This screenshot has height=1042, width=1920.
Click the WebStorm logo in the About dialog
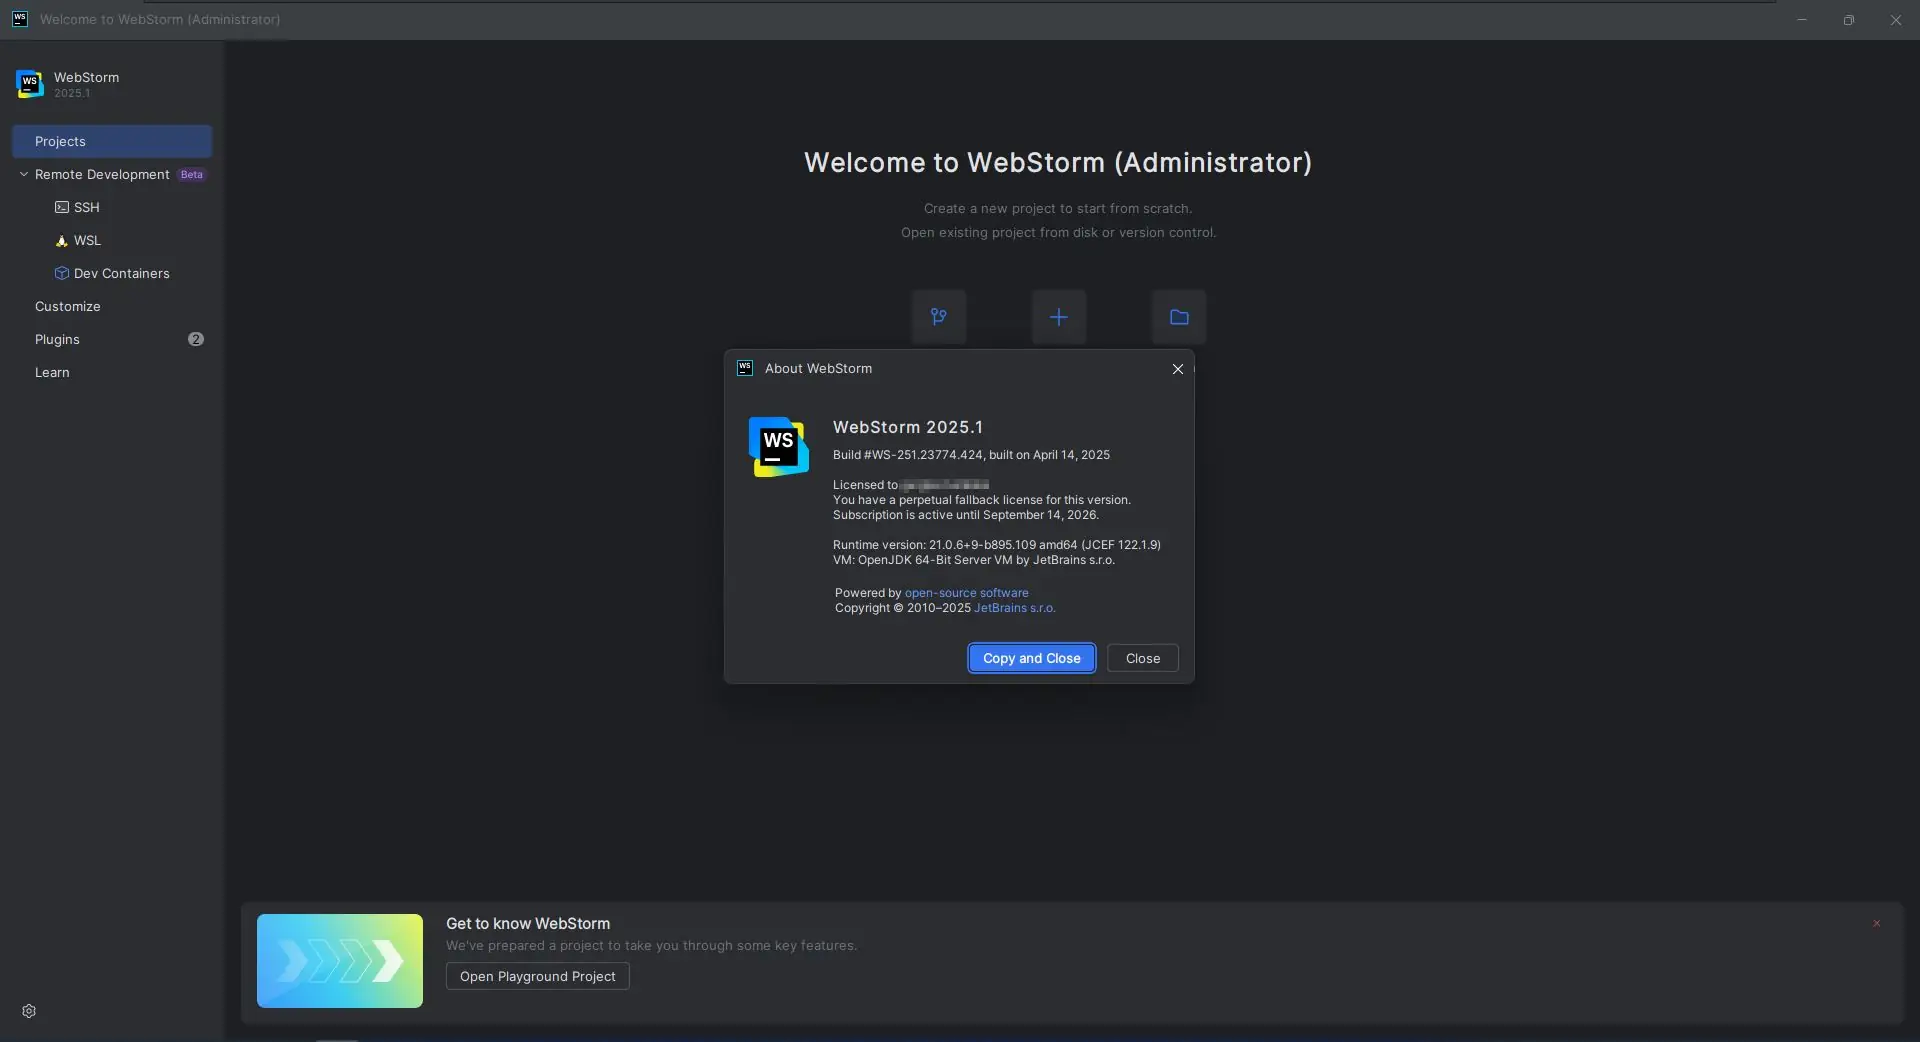tap(778, 447)
